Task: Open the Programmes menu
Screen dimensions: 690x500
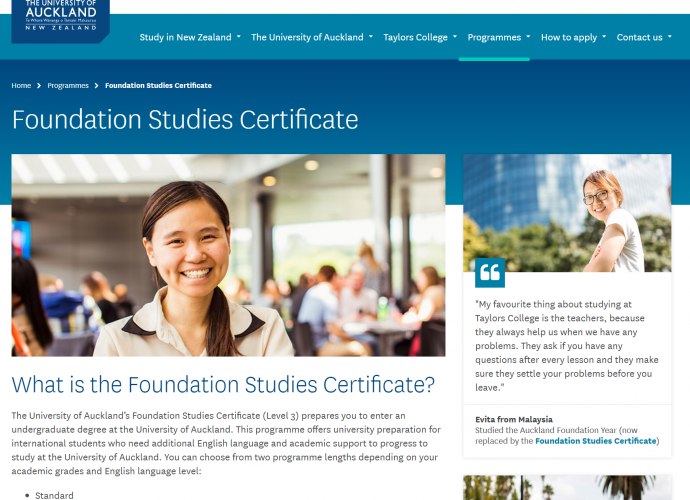Action: [x=494, y=37]
